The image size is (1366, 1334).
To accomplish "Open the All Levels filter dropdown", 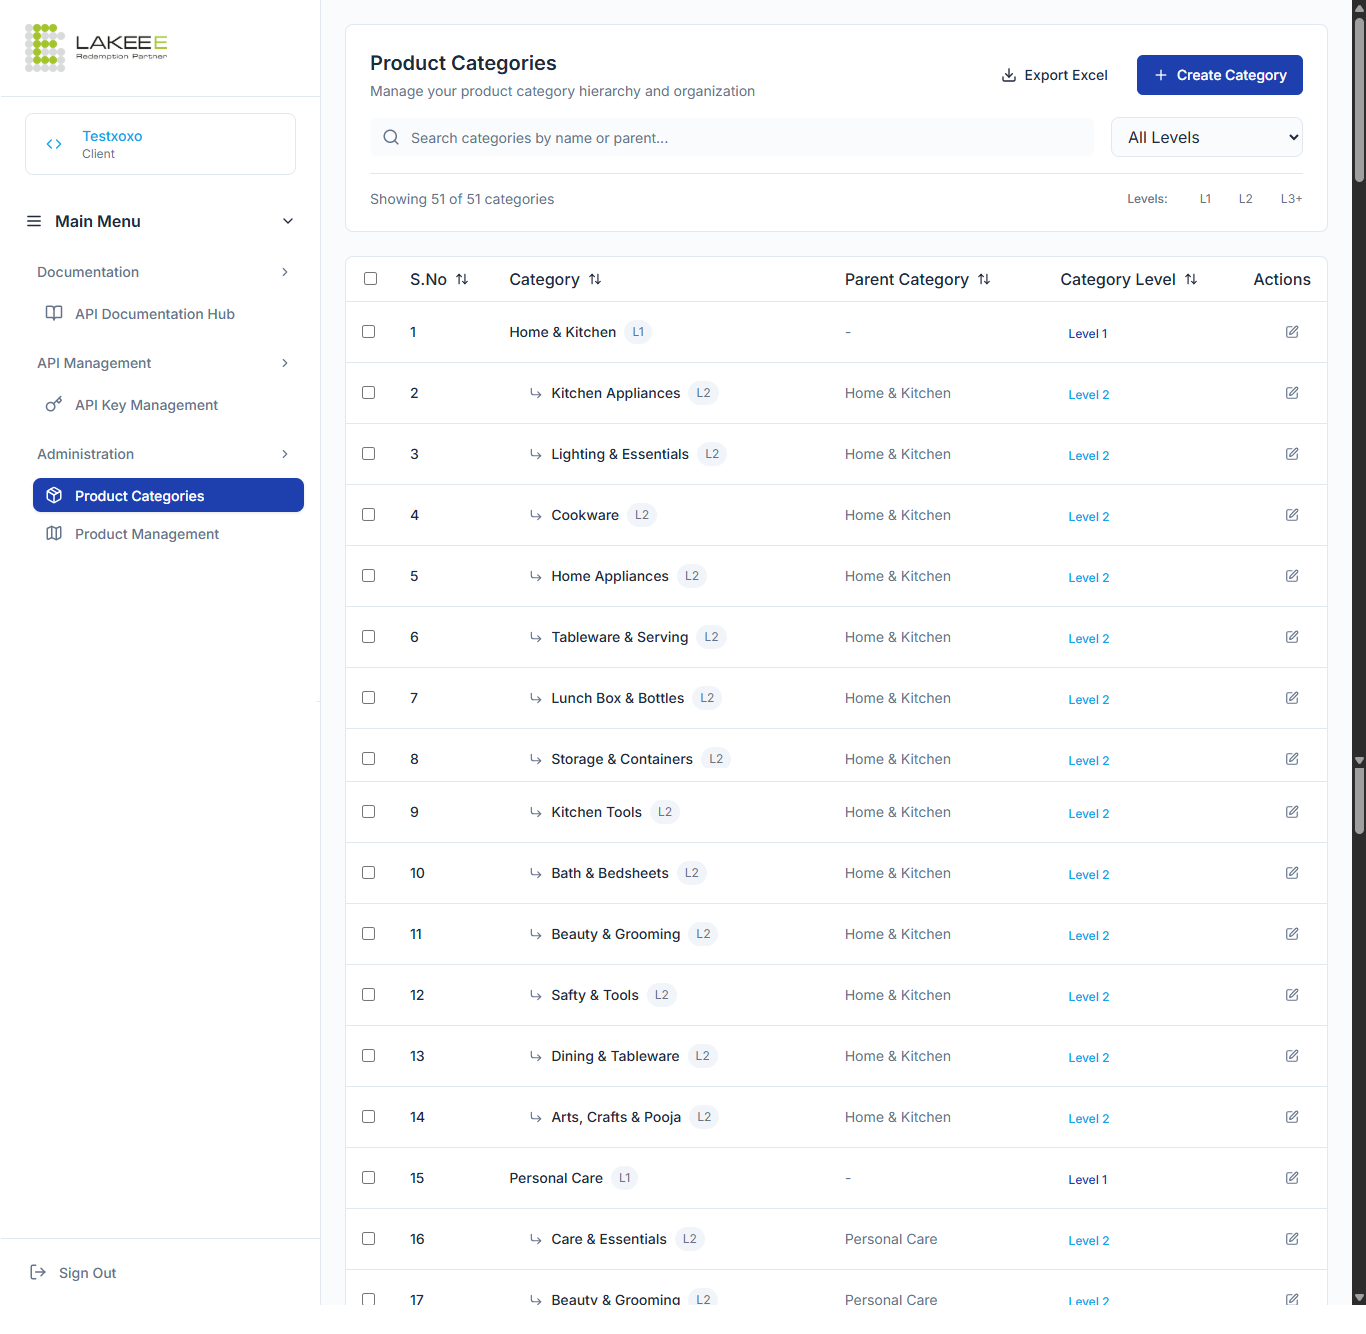I will [x=1206, y=138].
